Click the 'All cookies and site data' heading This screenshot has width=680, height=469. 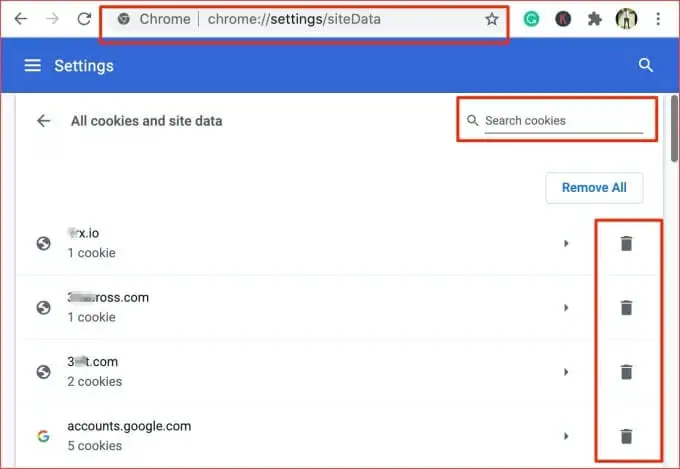[147, 121]
